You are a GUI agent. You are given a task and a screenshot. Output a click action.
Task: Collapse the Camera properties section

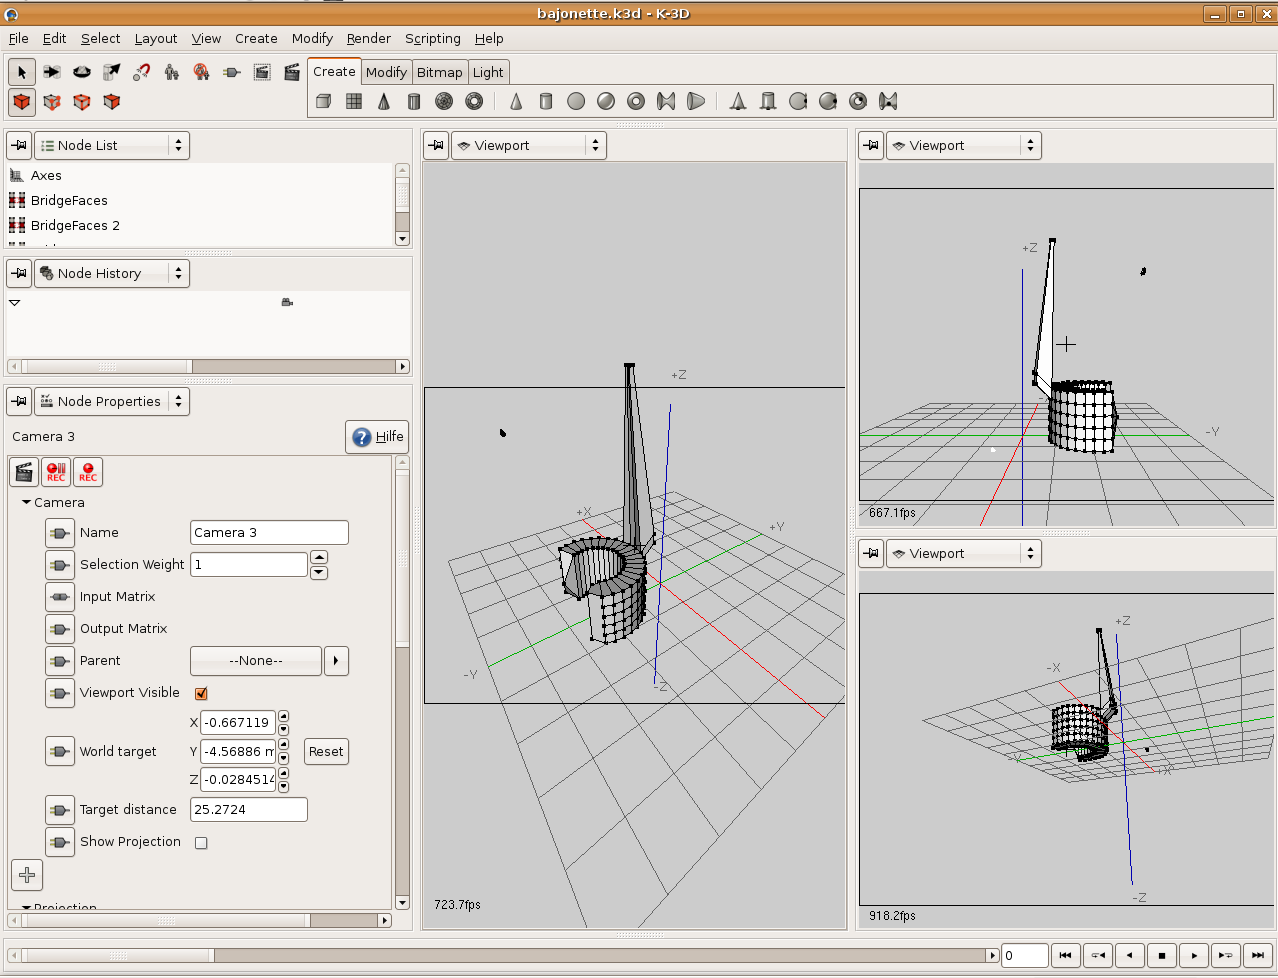click(x=27, y=503)
